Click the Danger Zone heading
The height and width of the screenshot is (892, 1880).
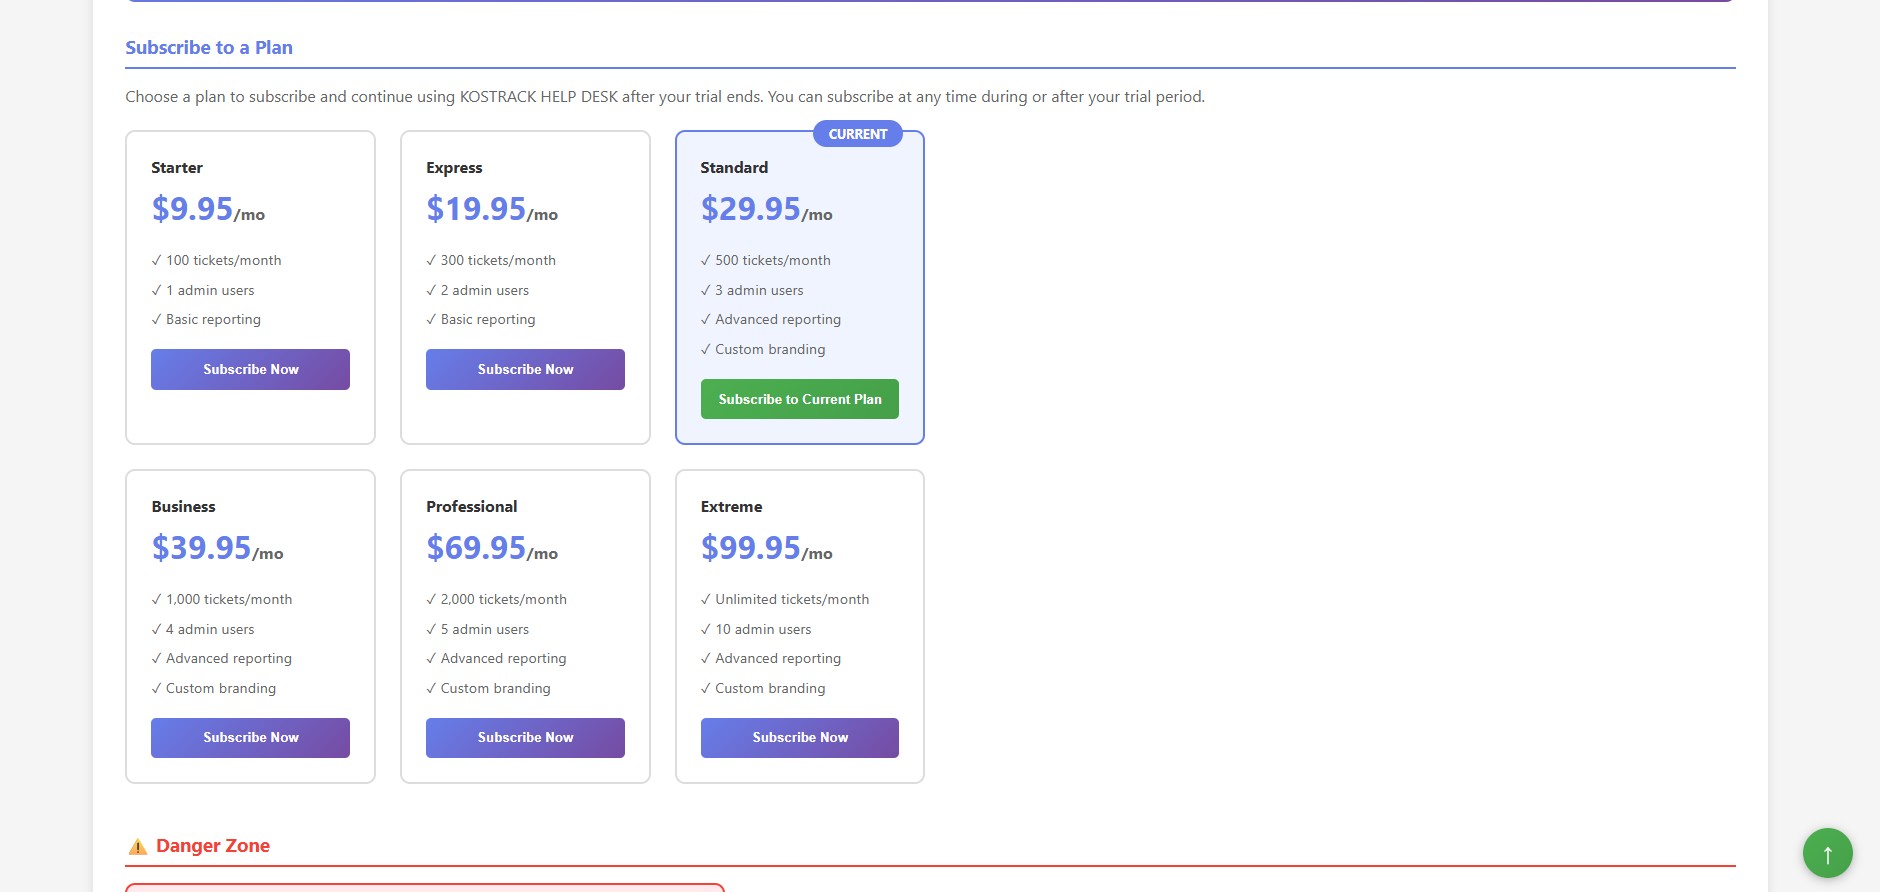(x=213, y=845)
